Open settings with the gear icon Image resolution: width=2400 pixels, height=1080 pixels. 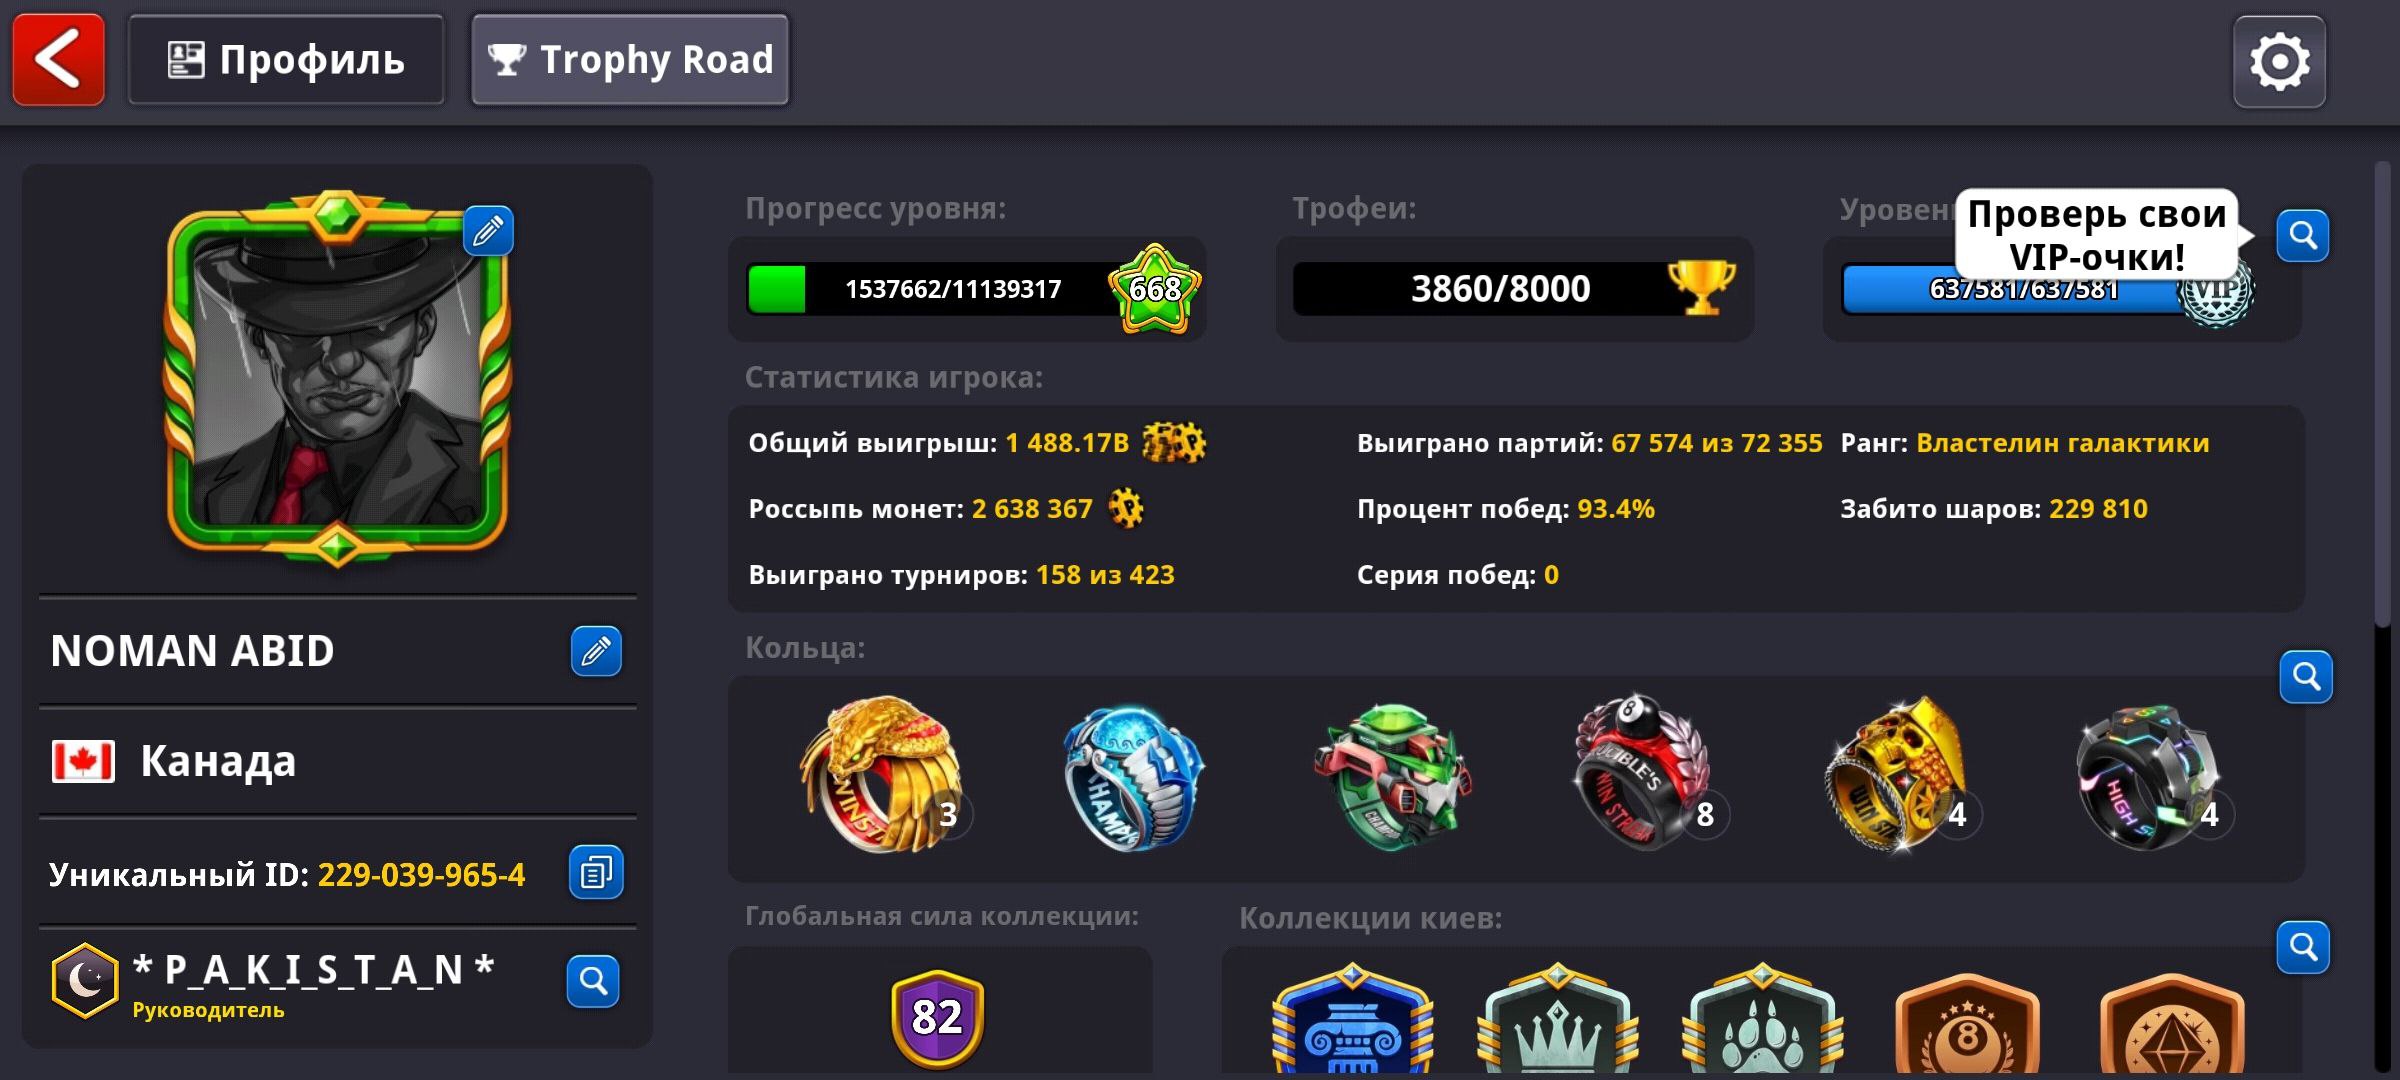point(2279,62)
